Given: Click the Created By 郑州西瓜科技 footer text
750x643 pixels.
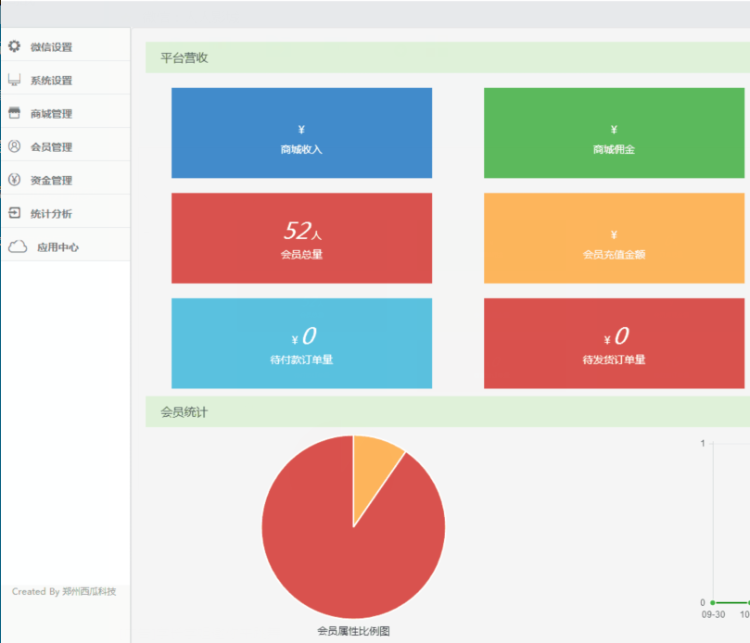Looking at the screenshot, I should click(64, 591).
